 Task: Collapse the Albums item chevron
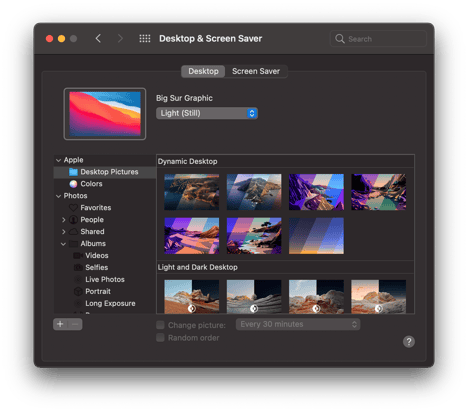63,244
